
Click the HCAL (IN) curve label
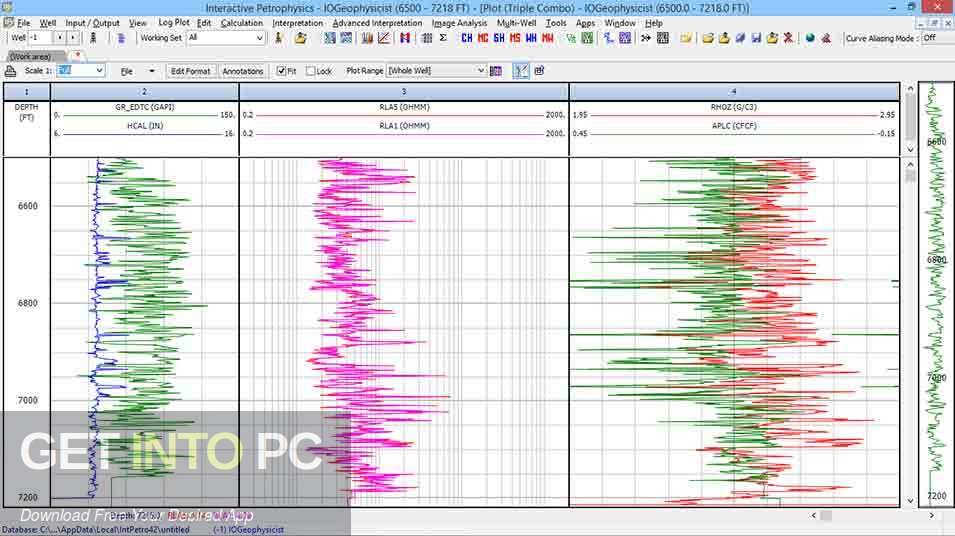pyautogui.click(x=145, y=126)
